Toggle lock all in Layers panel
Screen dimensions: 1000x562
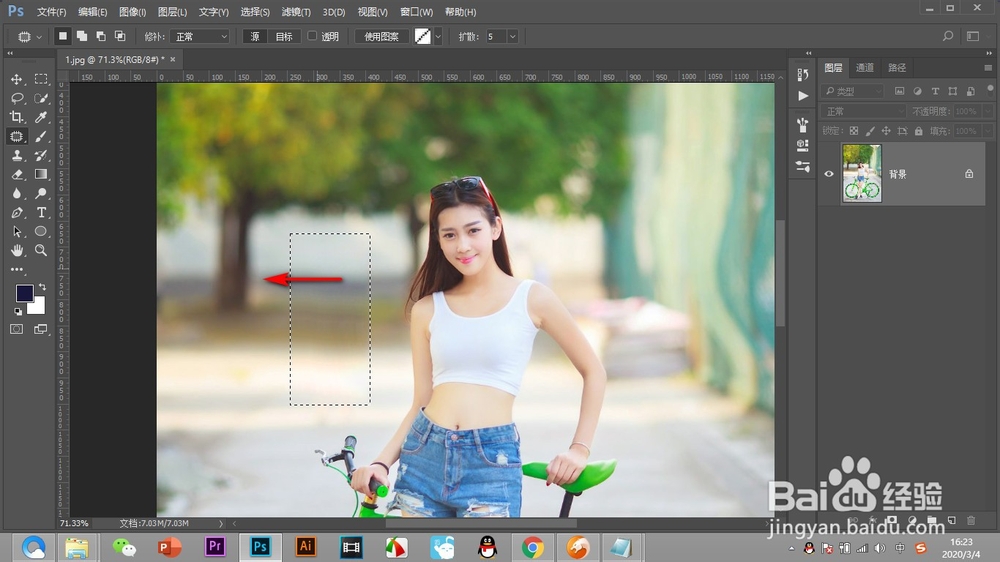click(918, 131)
